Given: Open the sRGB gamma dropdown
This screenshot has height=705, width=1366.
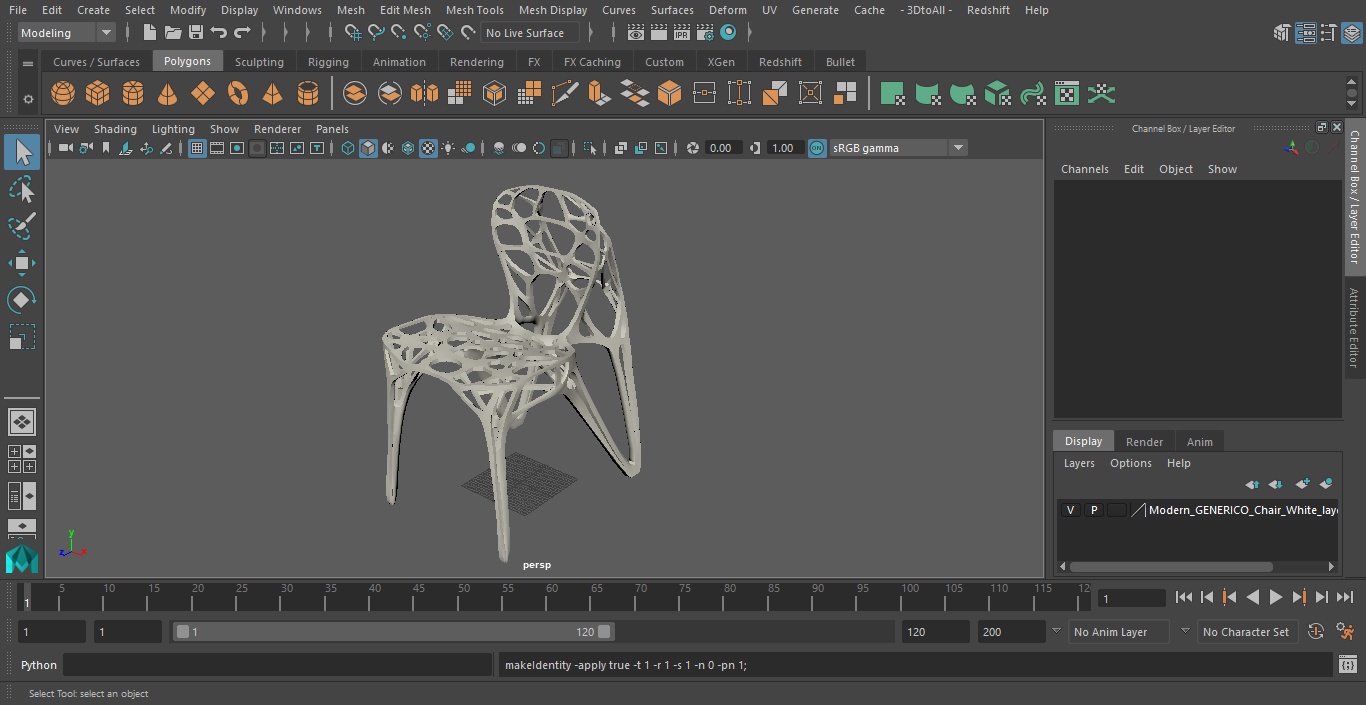Looking at the screenshot, I should click(897, 148).
